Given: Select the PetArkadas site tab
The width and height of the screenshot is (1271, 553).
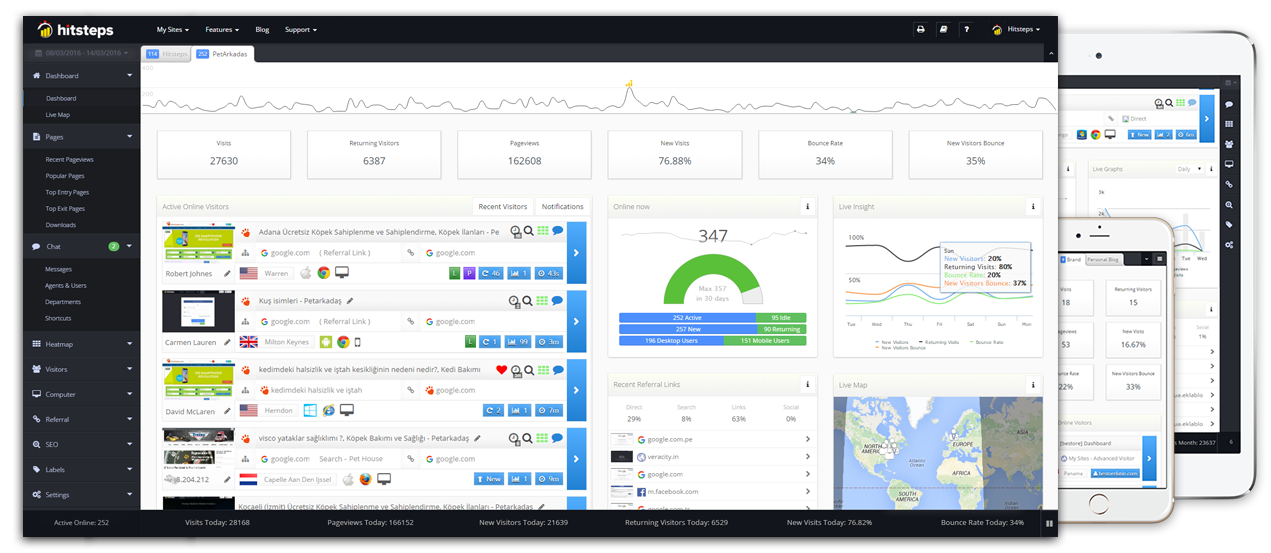Looking at the screenshot, I should (x=222, y=54).
